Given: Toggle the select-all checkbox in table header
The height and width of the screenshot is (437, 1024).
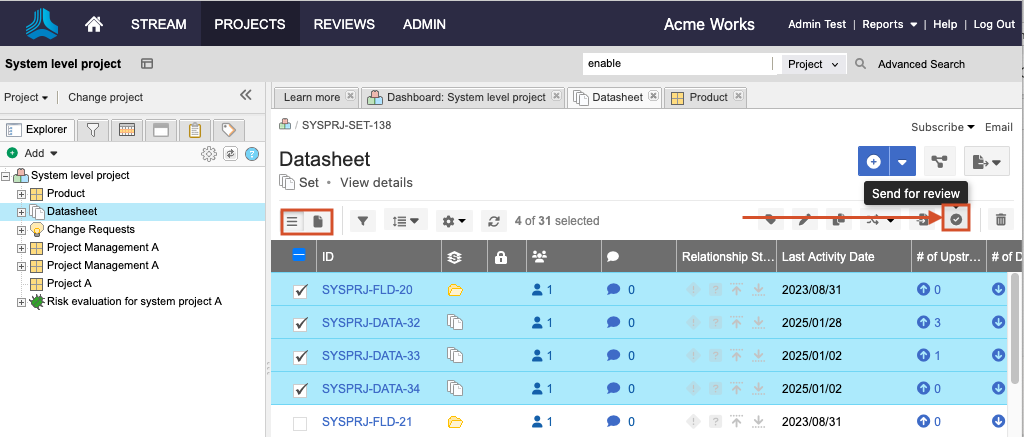Looking at the screenshot, I should [x=299, y=256].
